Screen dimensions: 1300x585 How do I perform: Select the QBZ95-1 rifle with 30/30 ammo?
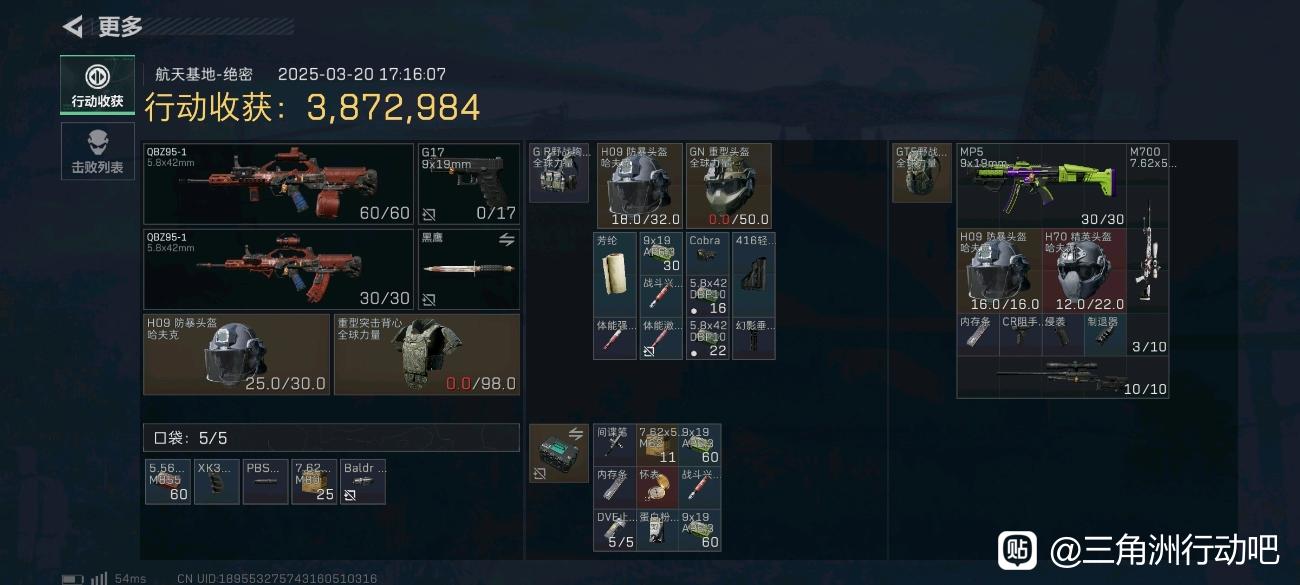click(x=279, y=269)
